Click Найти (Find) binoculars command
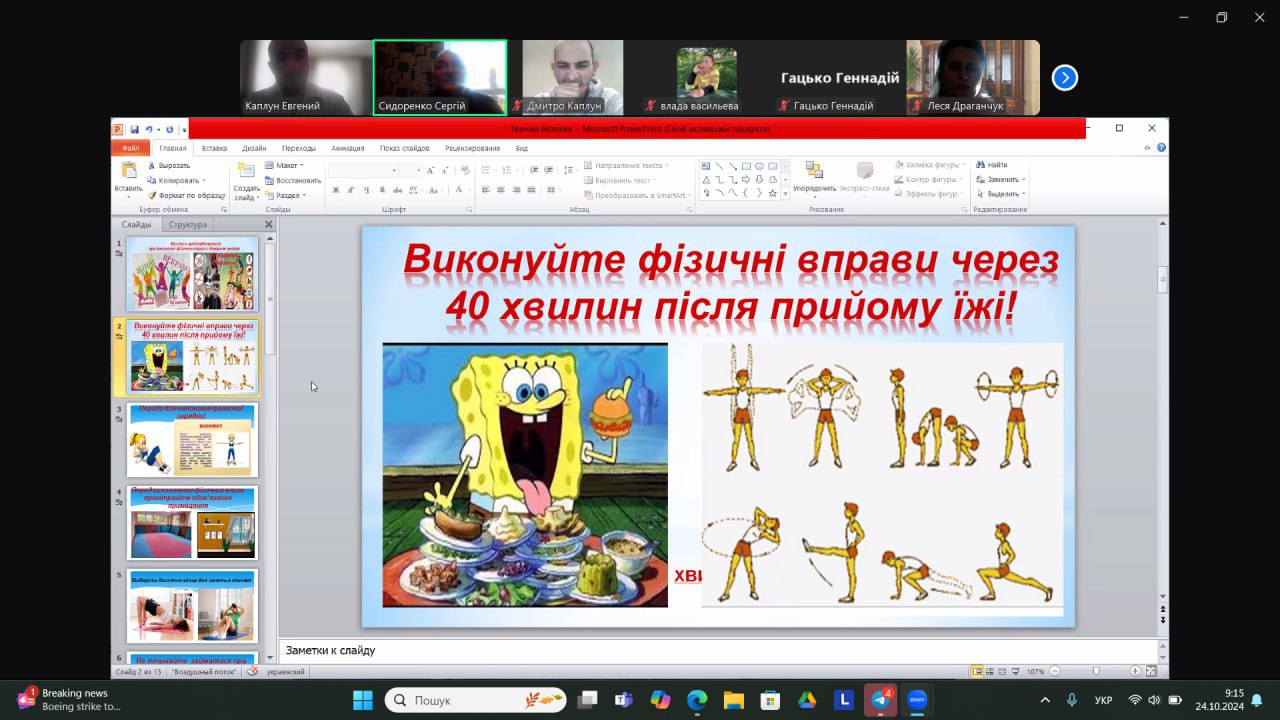 coord(992,165)
